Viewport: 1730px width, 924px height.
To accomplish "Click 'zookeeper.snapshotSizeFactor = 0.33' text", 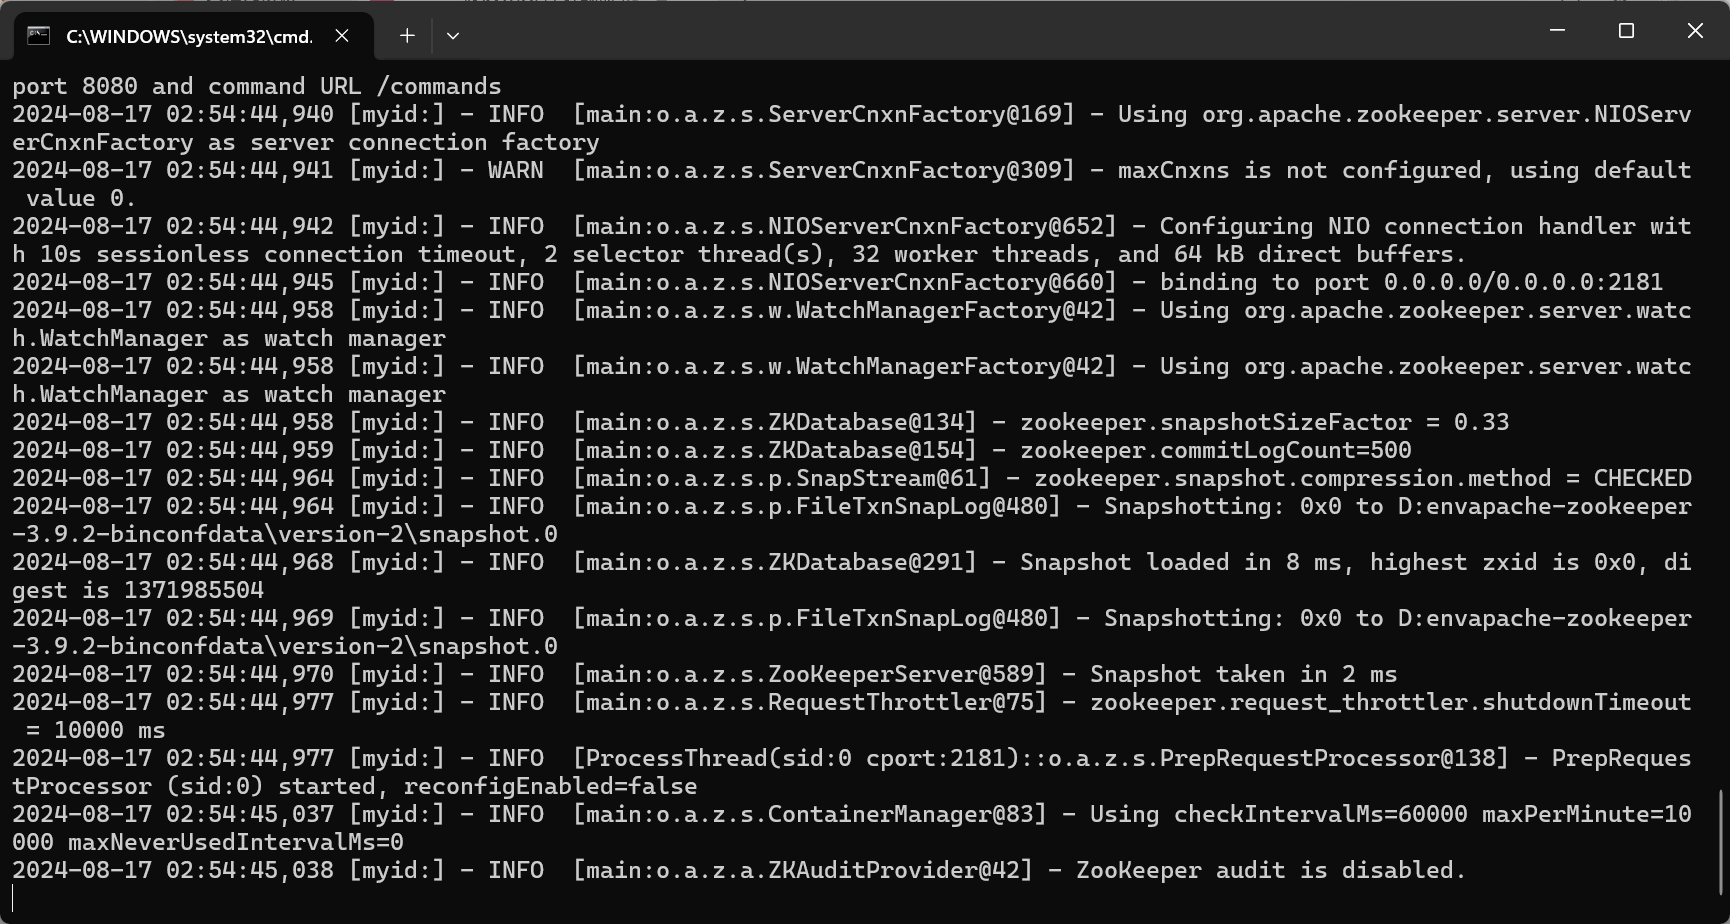I will [x=1264, y=422].
